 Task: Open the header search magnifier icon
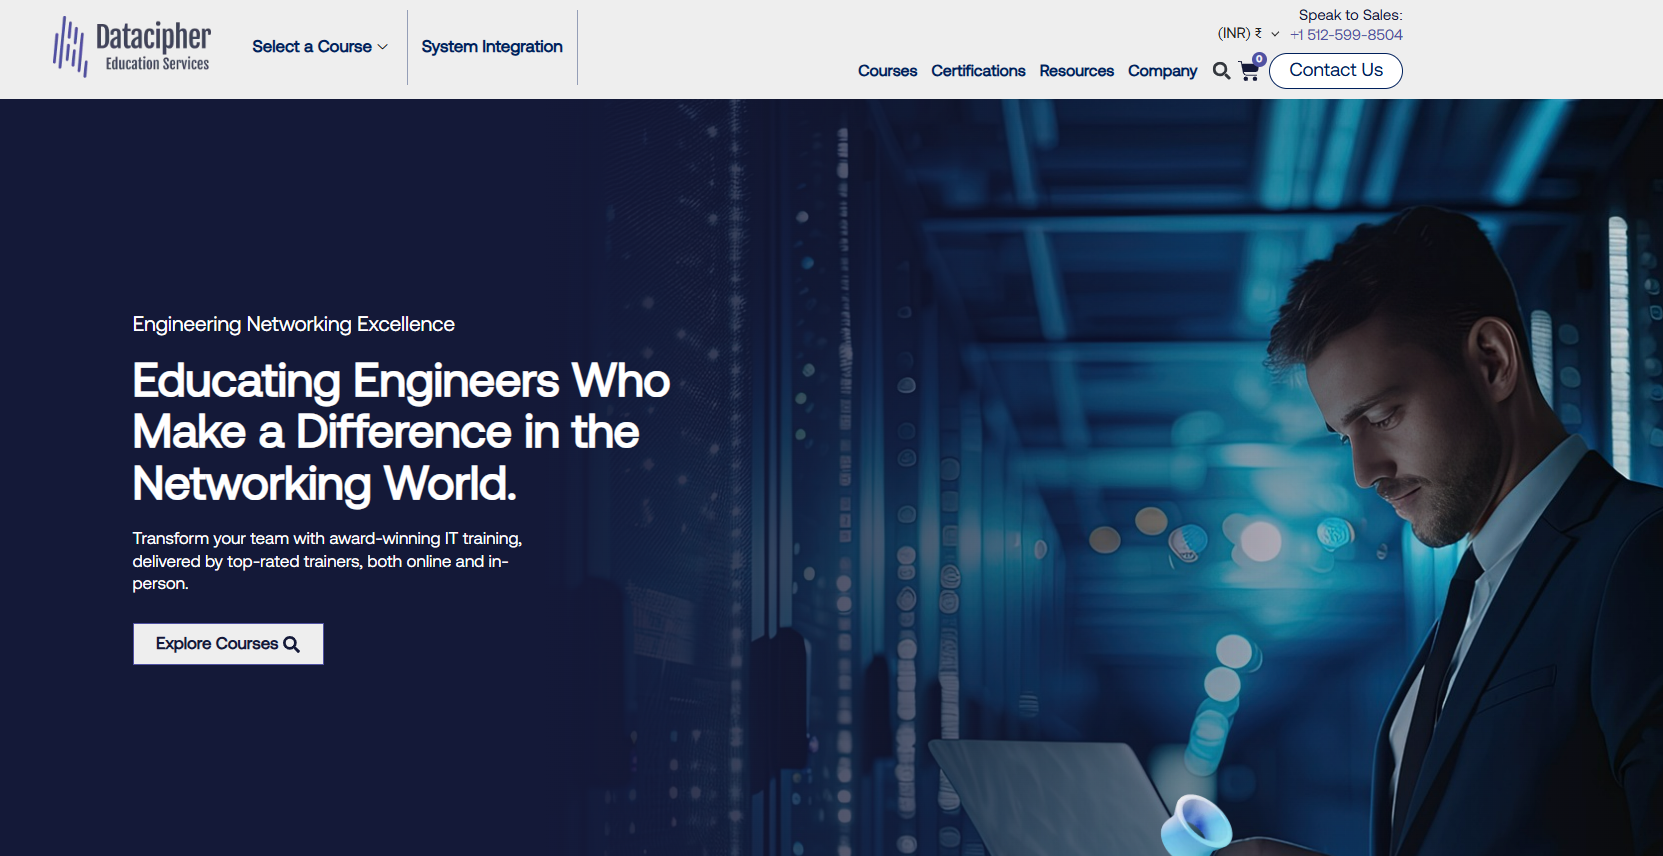click(1221, 71)
